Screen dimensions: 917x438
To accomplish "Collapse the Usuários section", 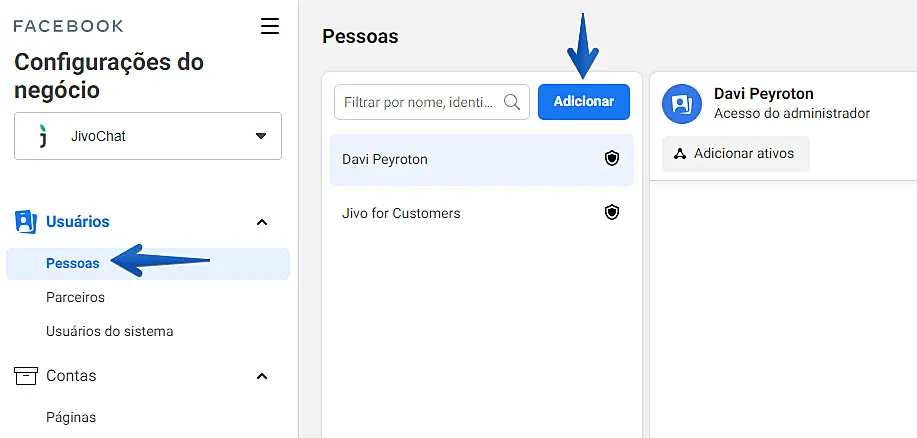I will click(262, 222).
